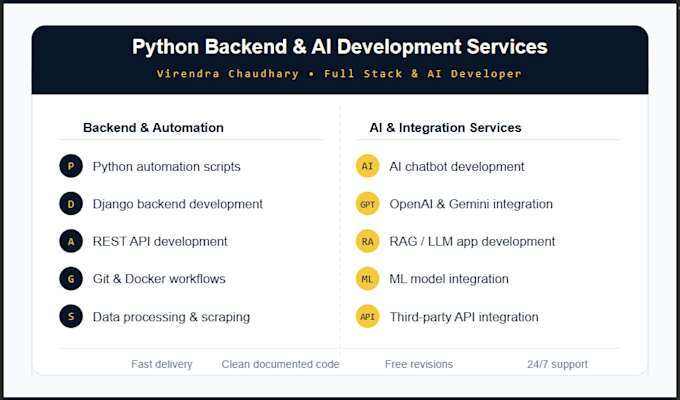The height and width of the screenshot is (400, 680).
Task: Select 'RAG / LLM app development' text
Action: click(472, 242)
